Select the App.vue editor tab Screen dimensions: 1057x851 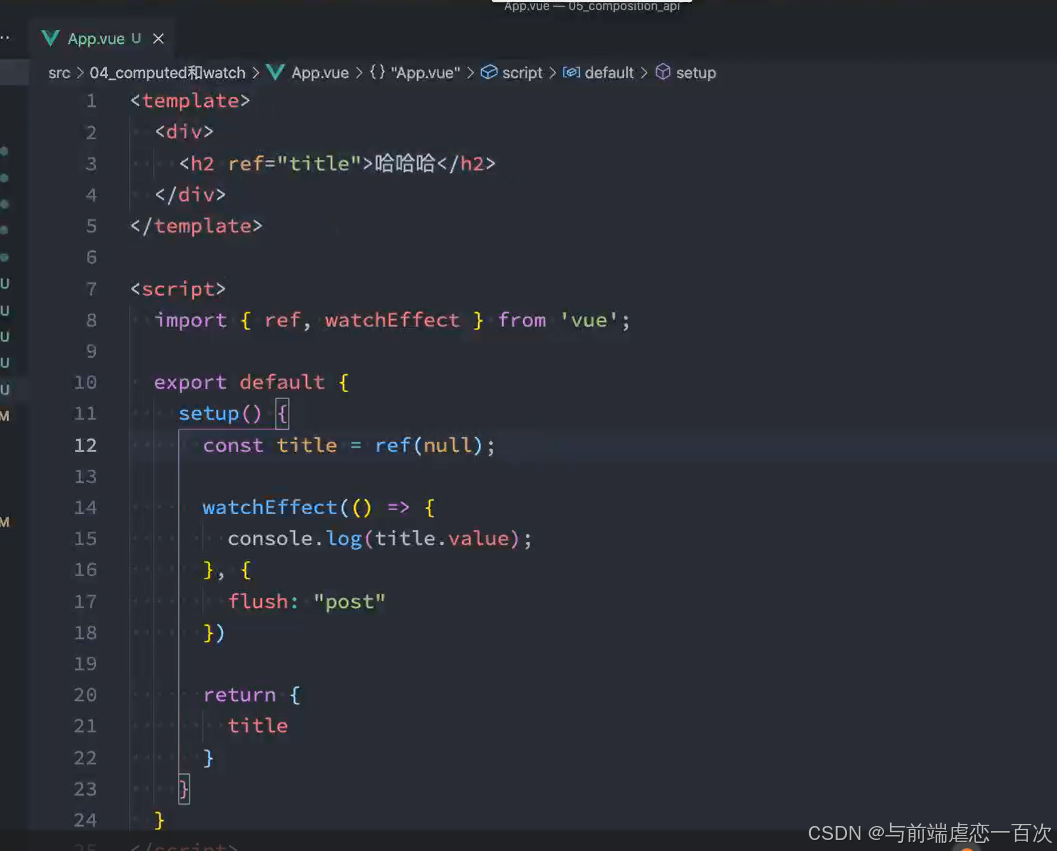(102, 38)
